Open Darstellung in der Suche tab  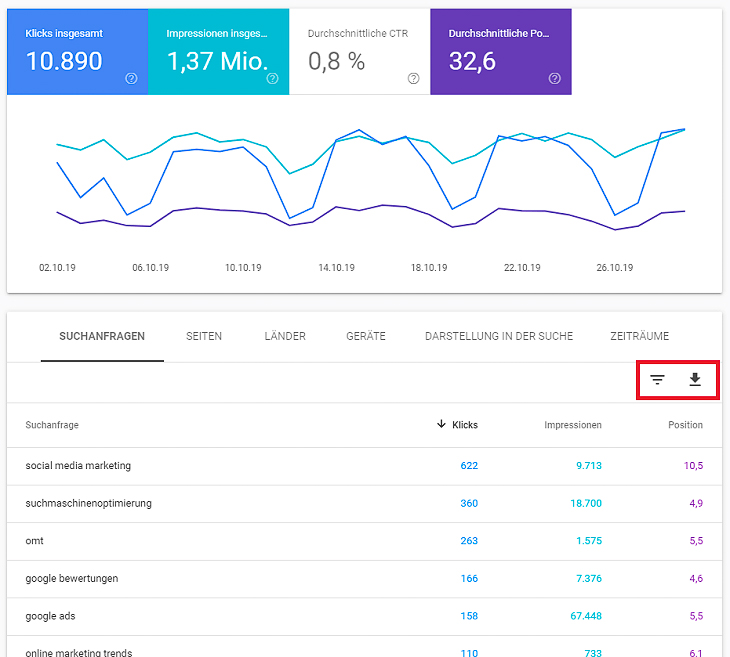(498, 337)
